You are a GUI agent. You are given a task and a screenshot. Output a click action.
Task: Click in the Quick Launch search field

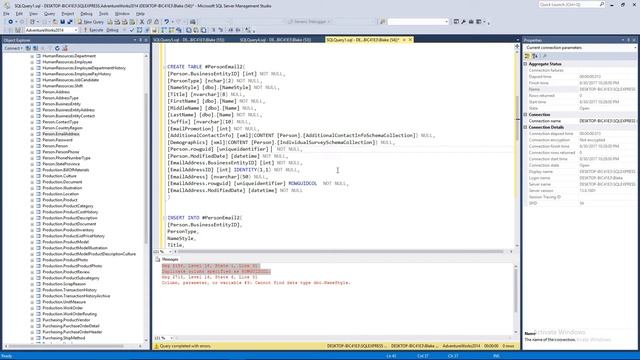[x=568, y=4]
